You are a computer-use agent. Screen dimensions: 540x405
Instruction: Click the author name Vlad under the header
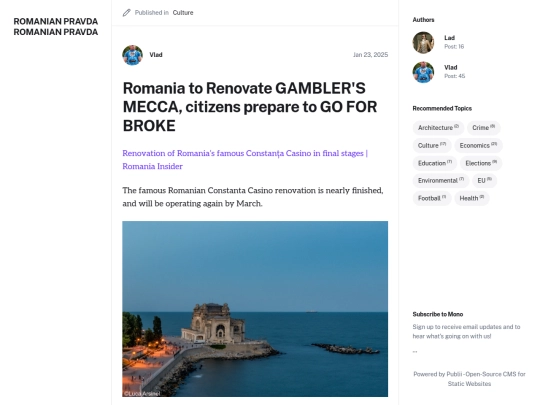point(156,55)
